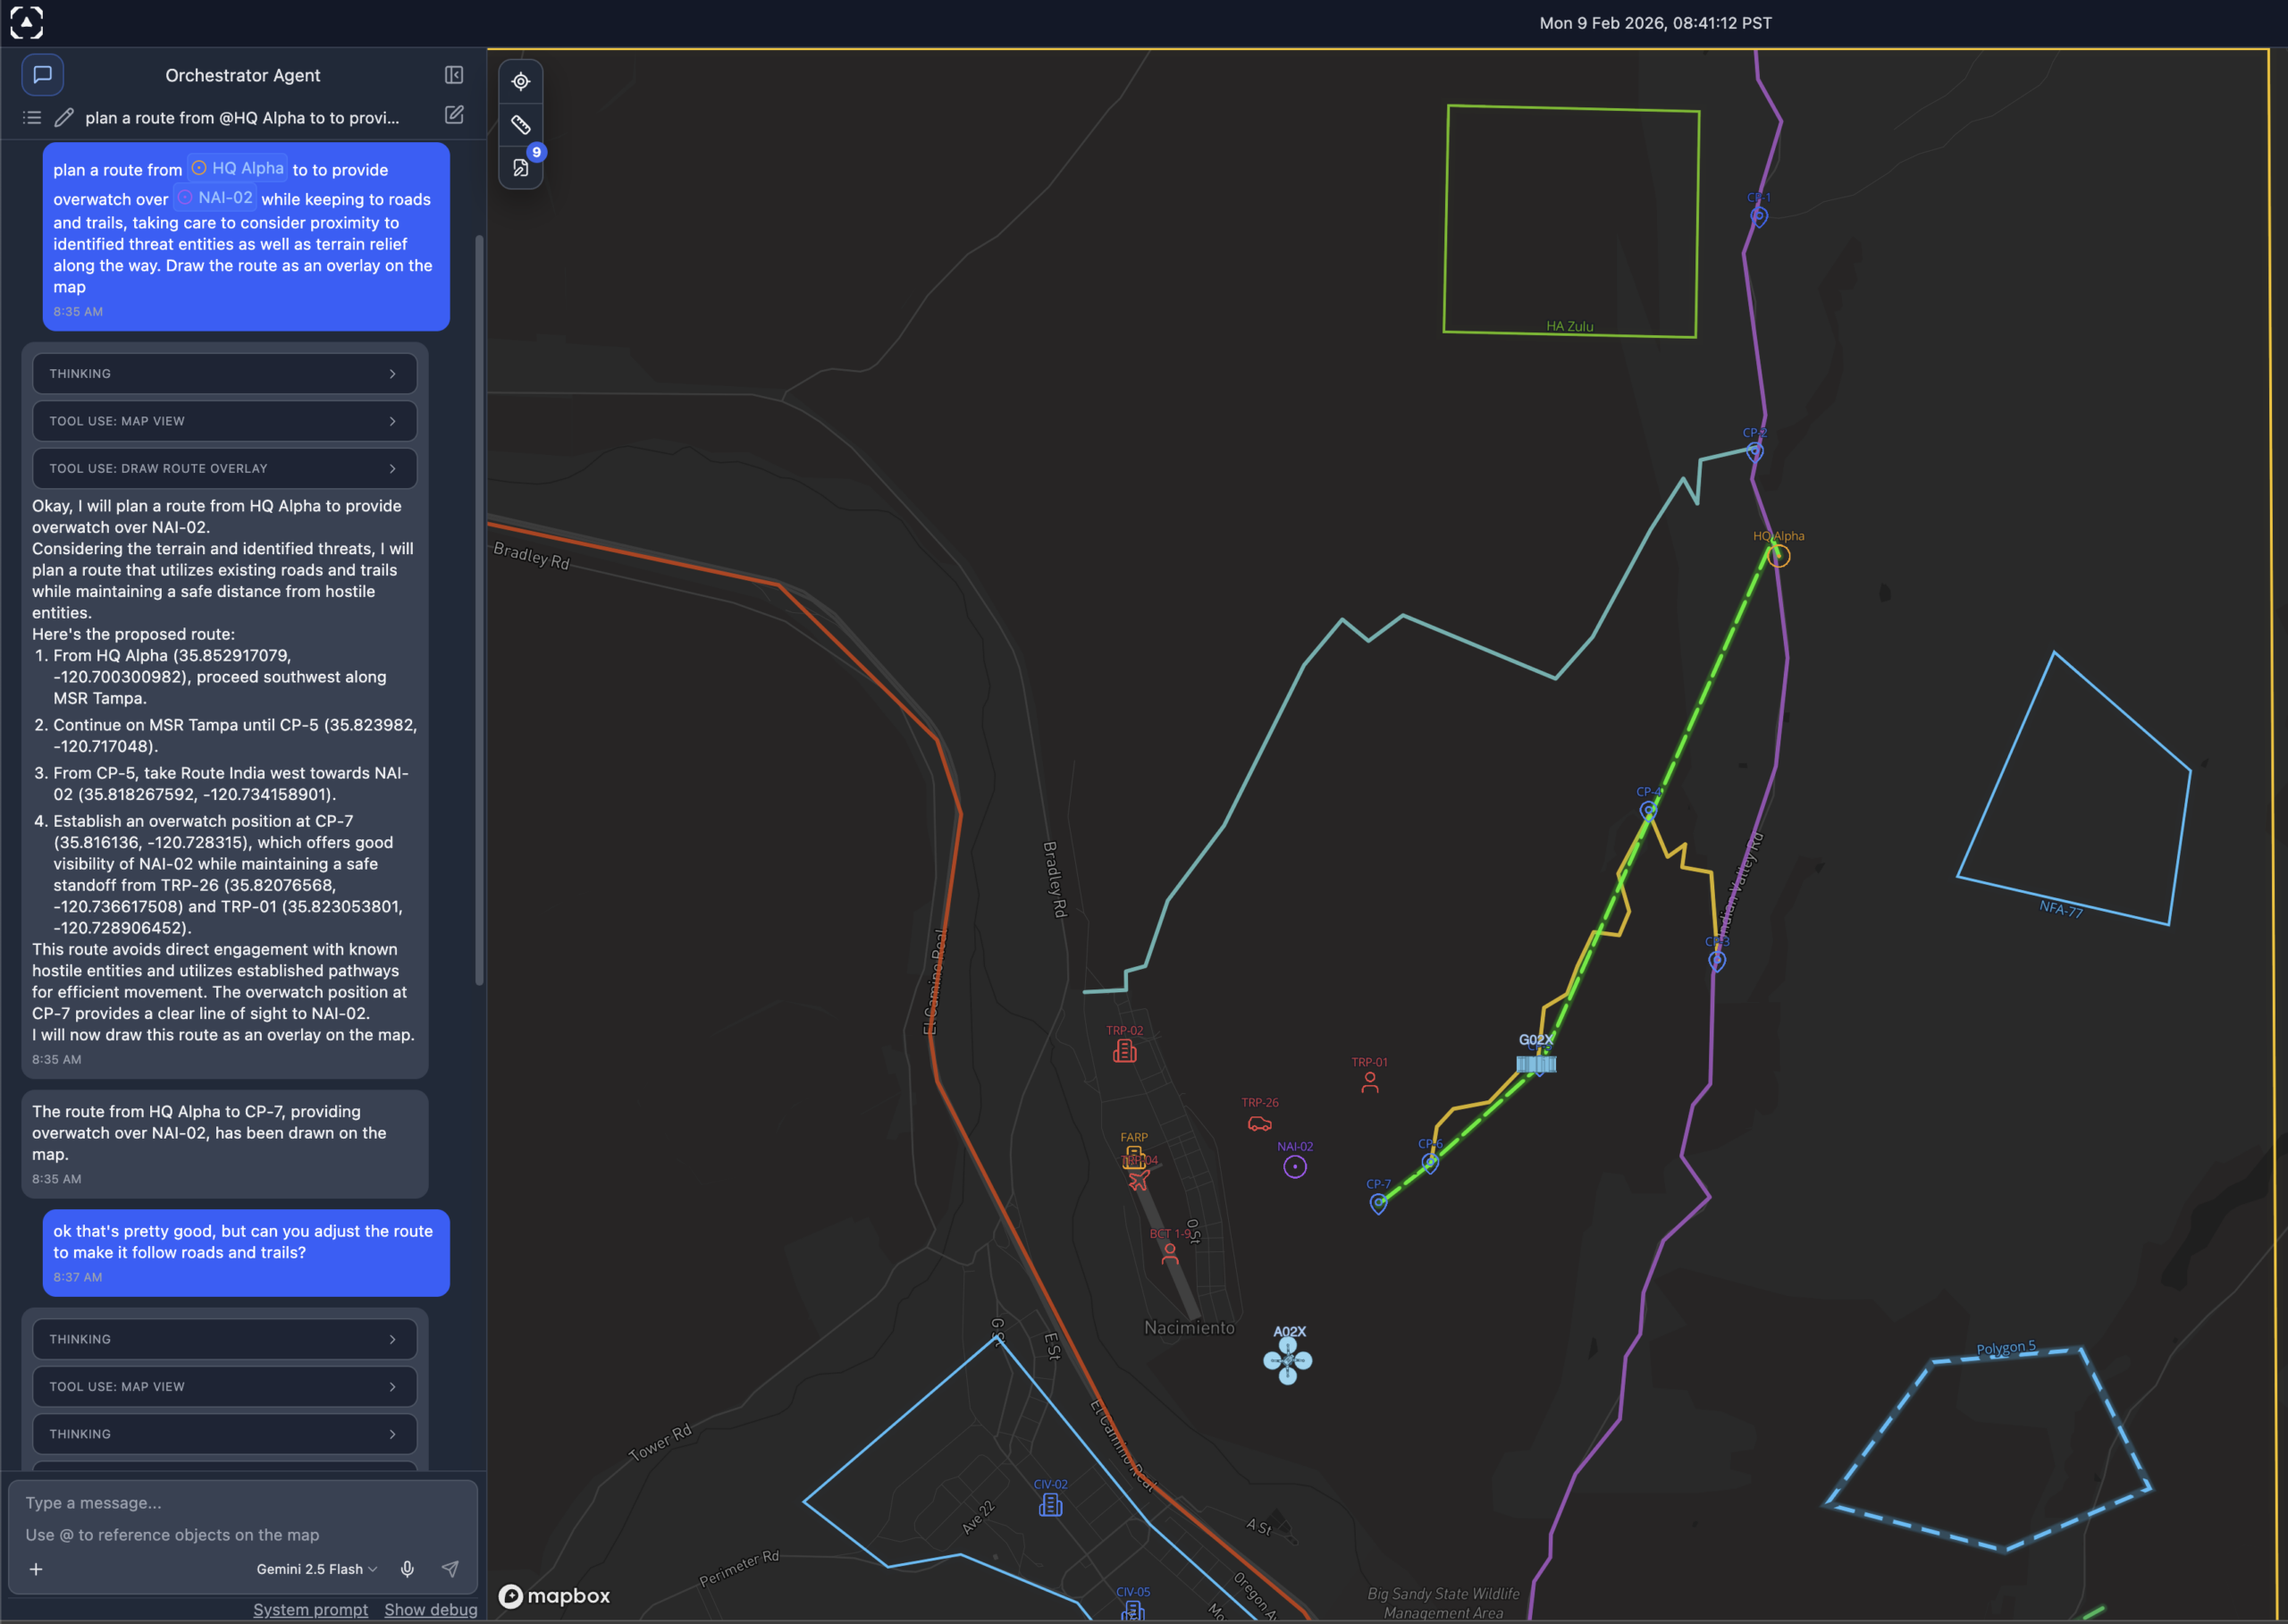Click the A02X drone marker on map

[x=1287, y=1360]
